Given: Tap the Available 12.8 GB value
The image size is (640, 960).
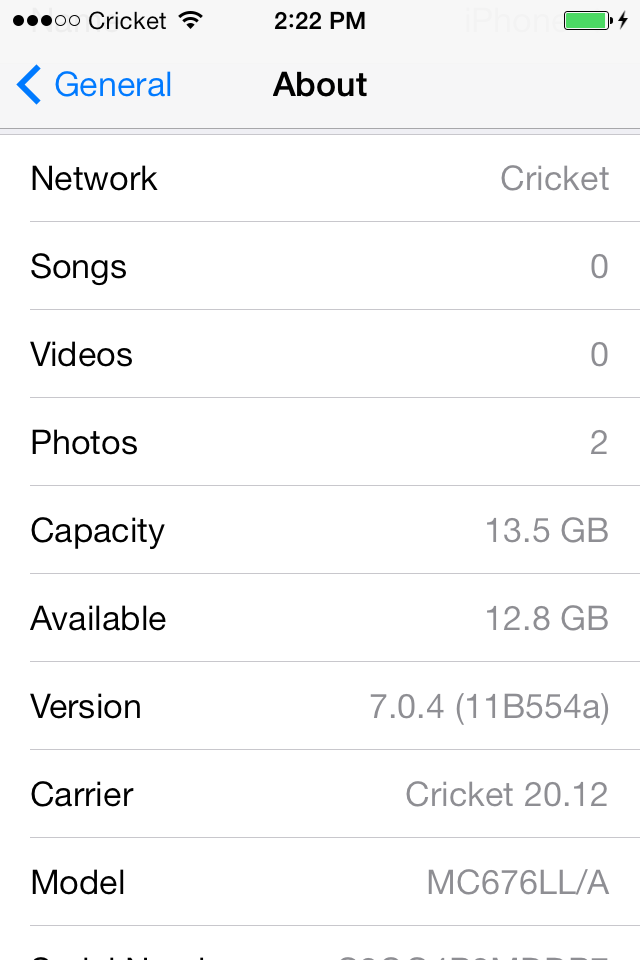Looking at the screenshot, I should coord(546,618).
